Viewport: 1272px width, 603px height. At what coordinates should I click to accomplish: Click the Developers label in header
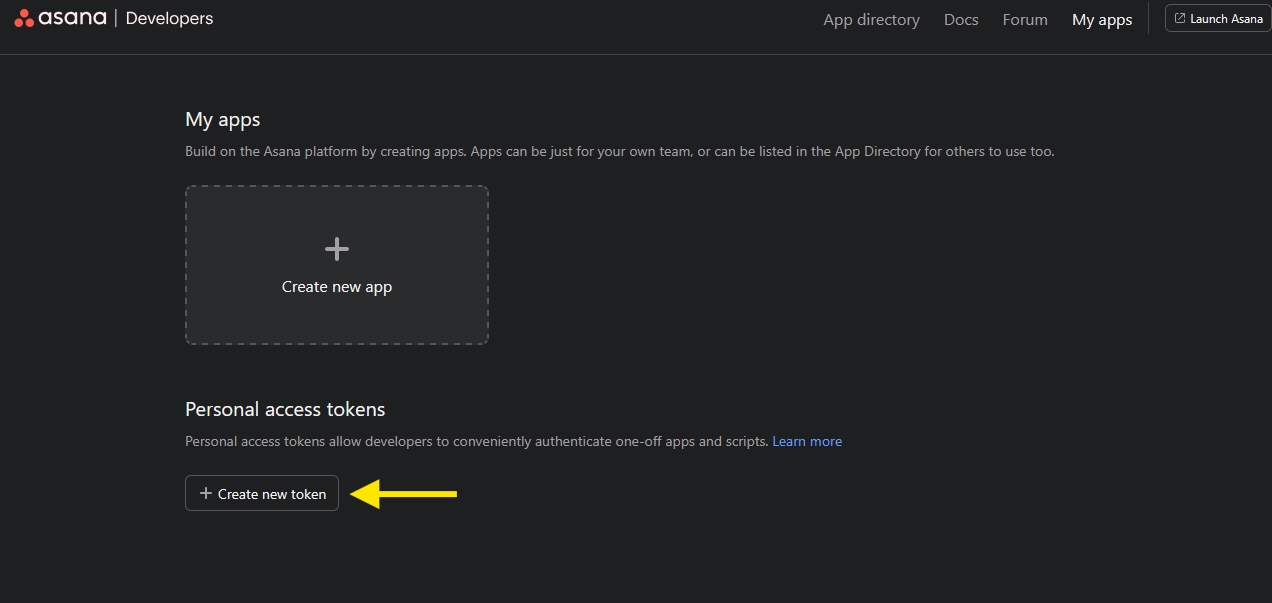point(169,18)
